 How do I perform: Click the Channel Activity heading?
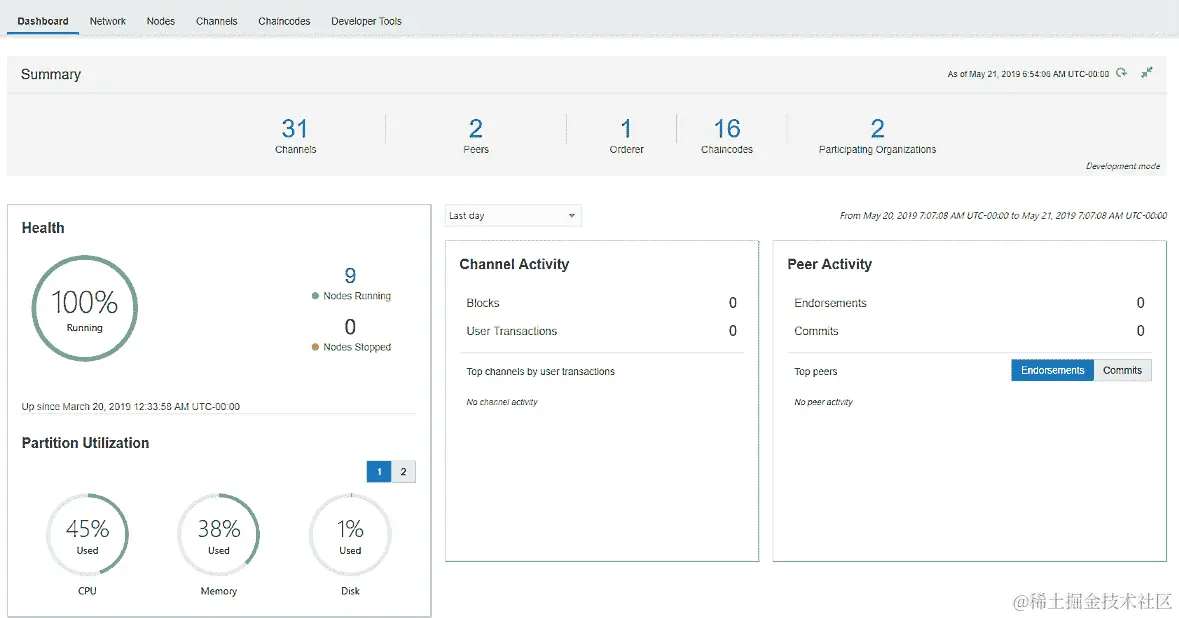[514, 264]
